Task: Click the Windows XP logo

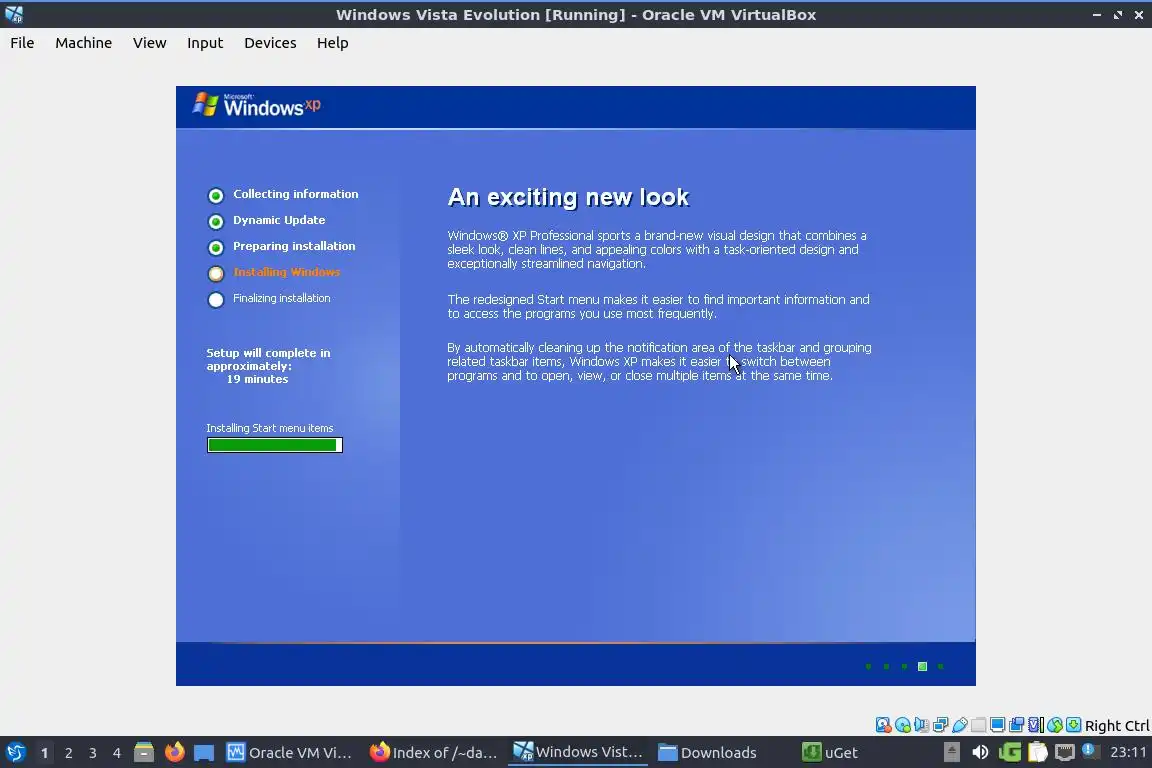Action: tap(256, 105)
